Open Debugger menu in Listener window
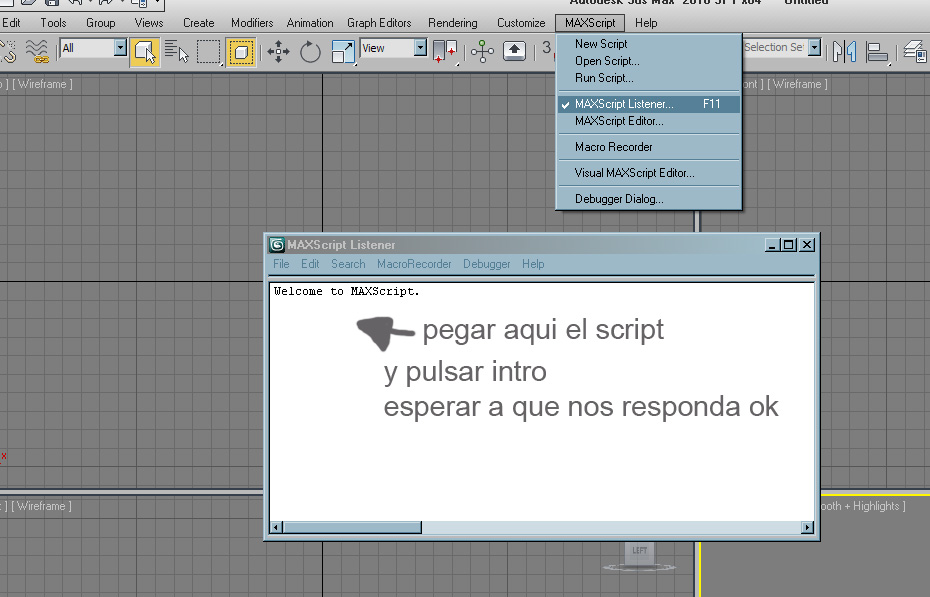 point(486,264)
